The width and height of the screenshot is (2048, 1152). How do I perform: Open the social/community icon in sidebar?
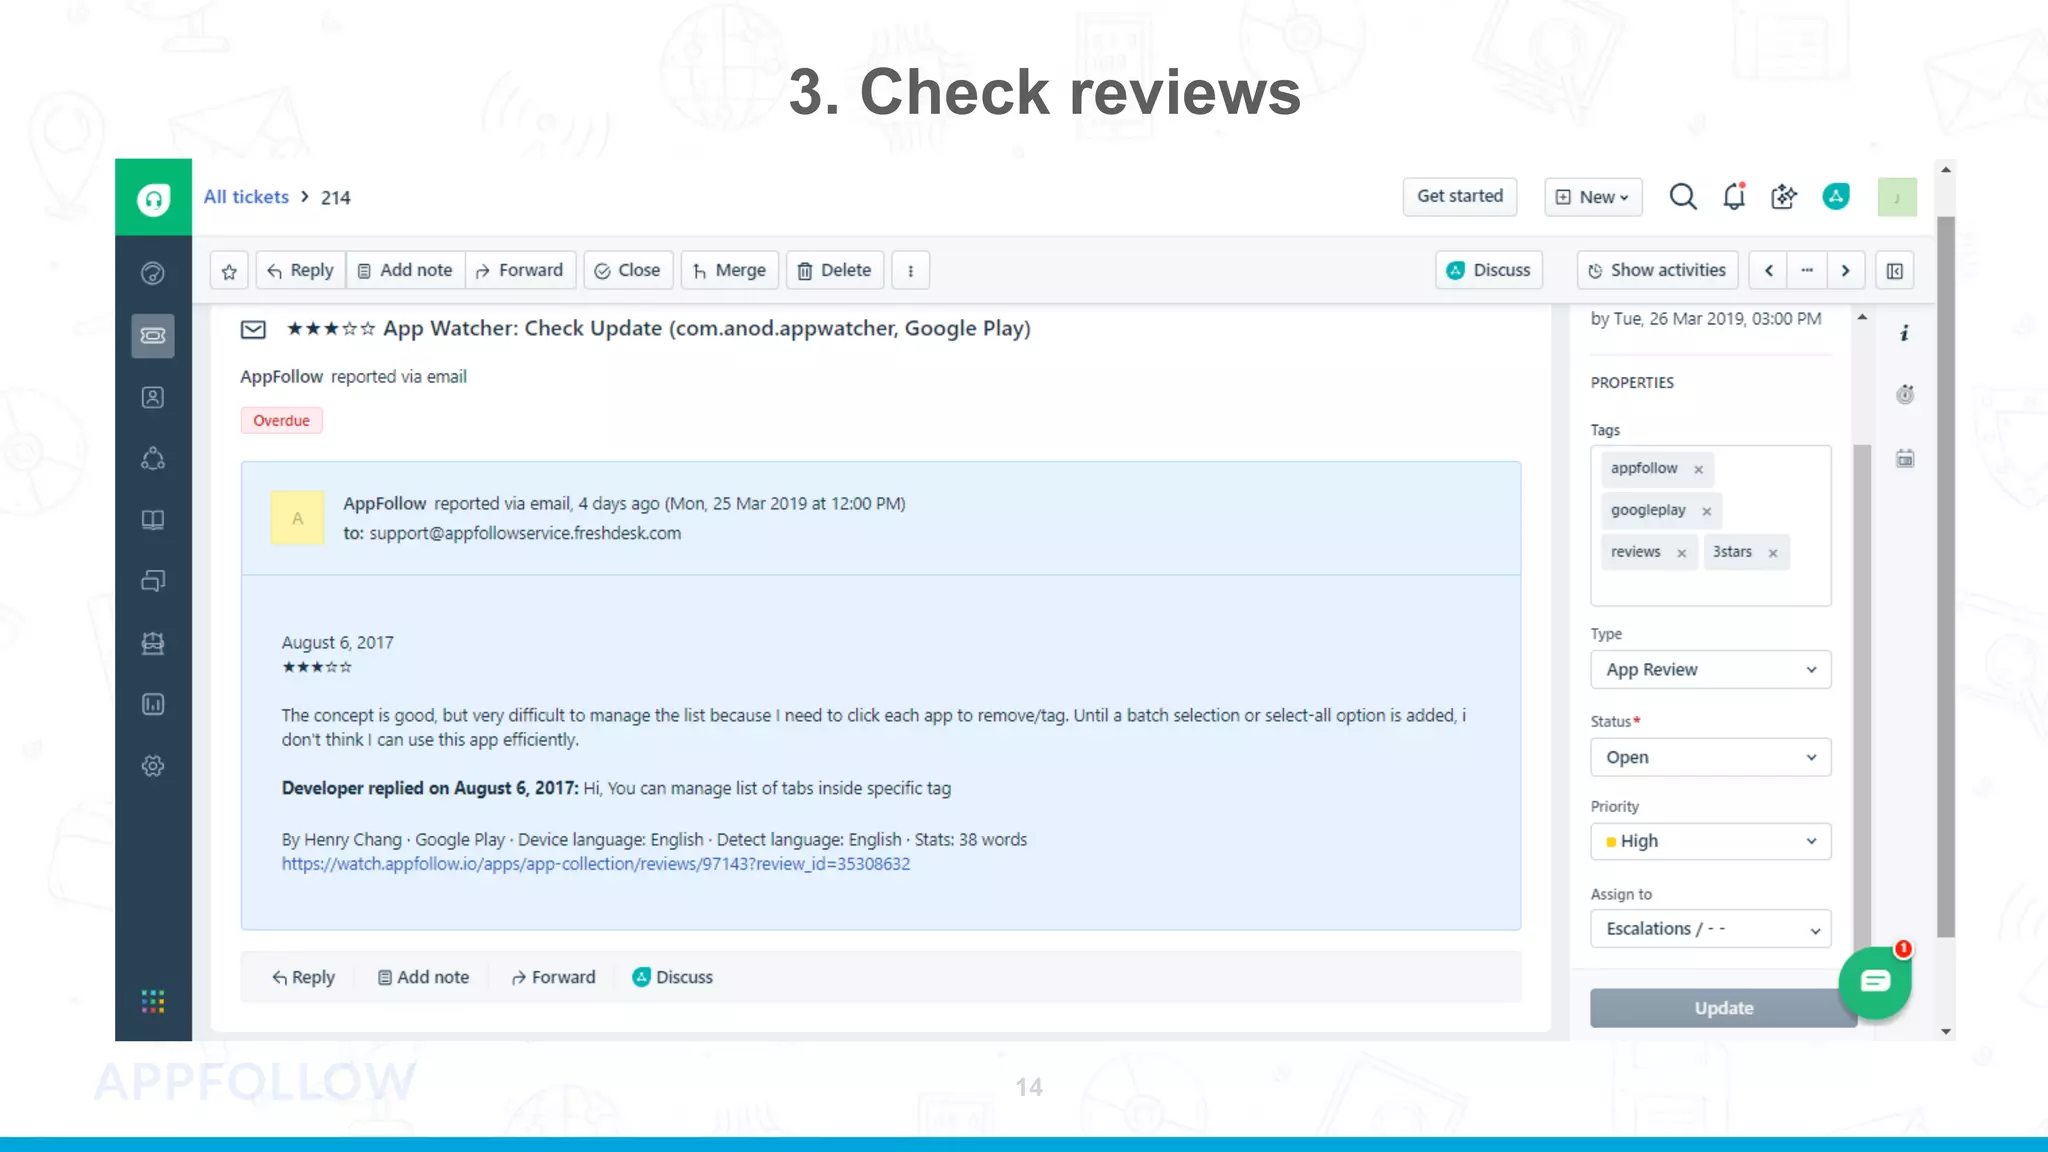(153, 458)
